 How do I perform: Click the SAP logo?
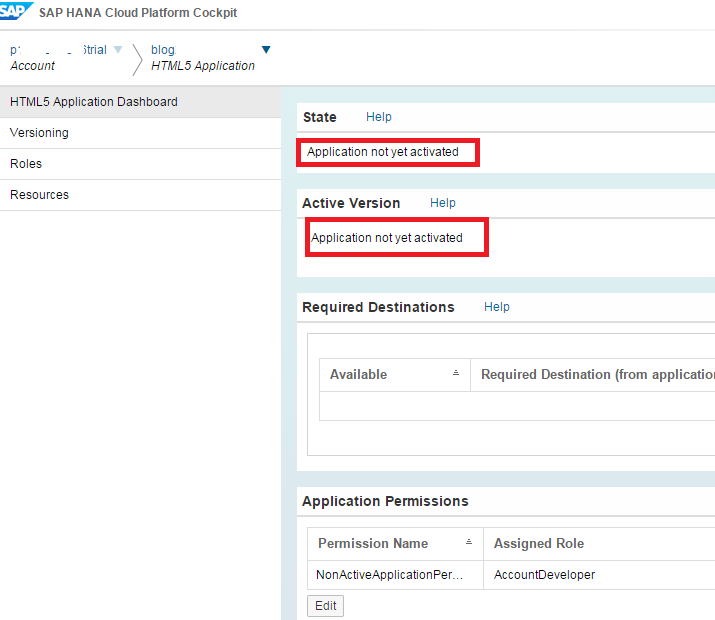(15, 11)
